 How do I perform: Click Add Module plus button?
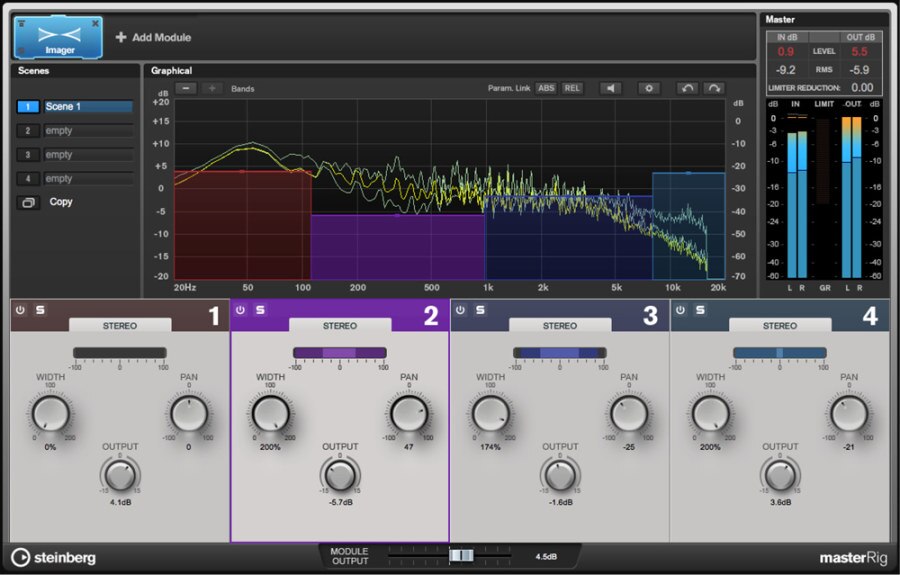[x=121, y=37]
